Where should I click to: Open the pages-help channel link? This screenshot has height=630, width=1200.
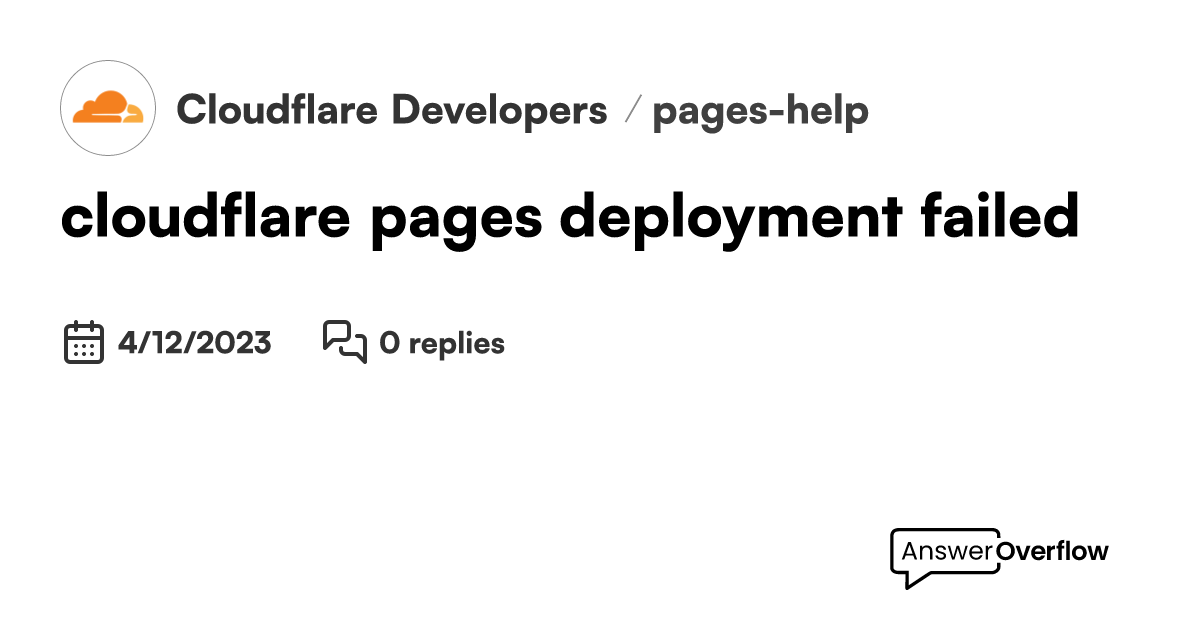pyautogui.click(x=762, y=111)
